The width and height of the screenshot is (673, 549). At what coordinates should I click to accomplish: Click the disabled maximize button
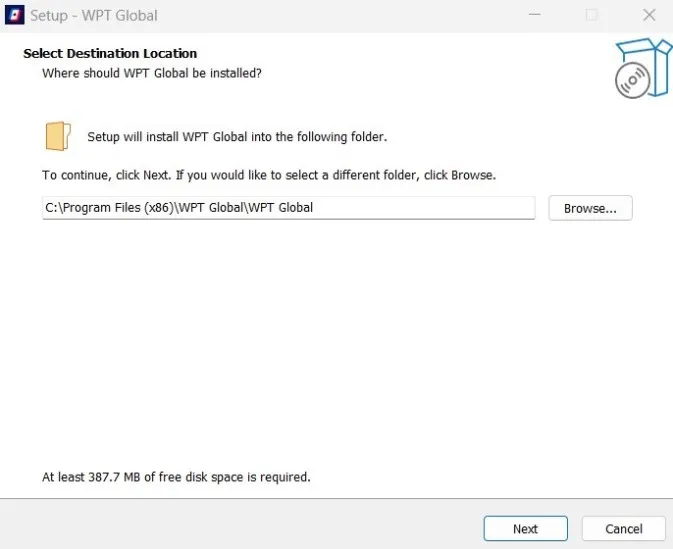click(x=591, y=15)
